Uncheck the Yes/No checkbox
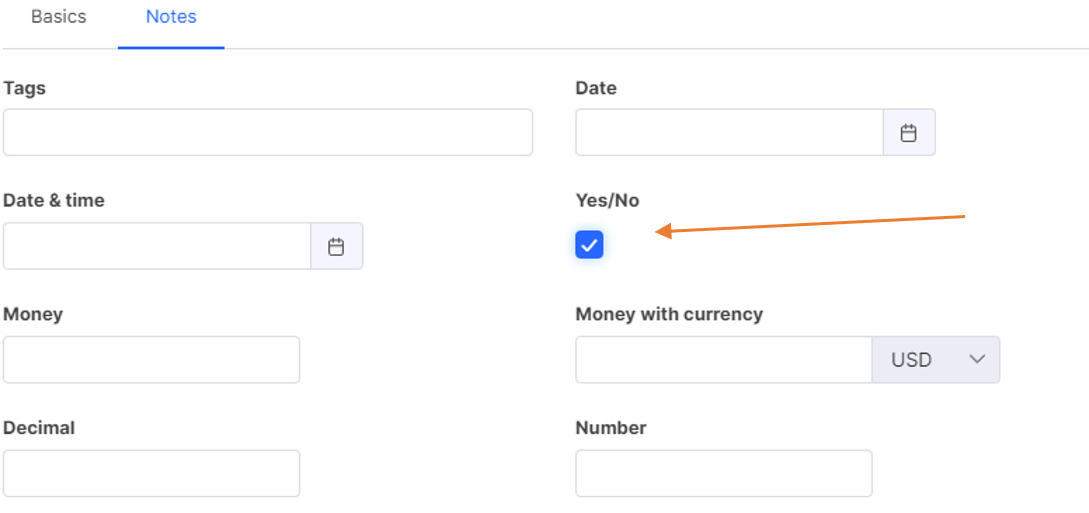1089x513 pixels. [x=589, y=245]
